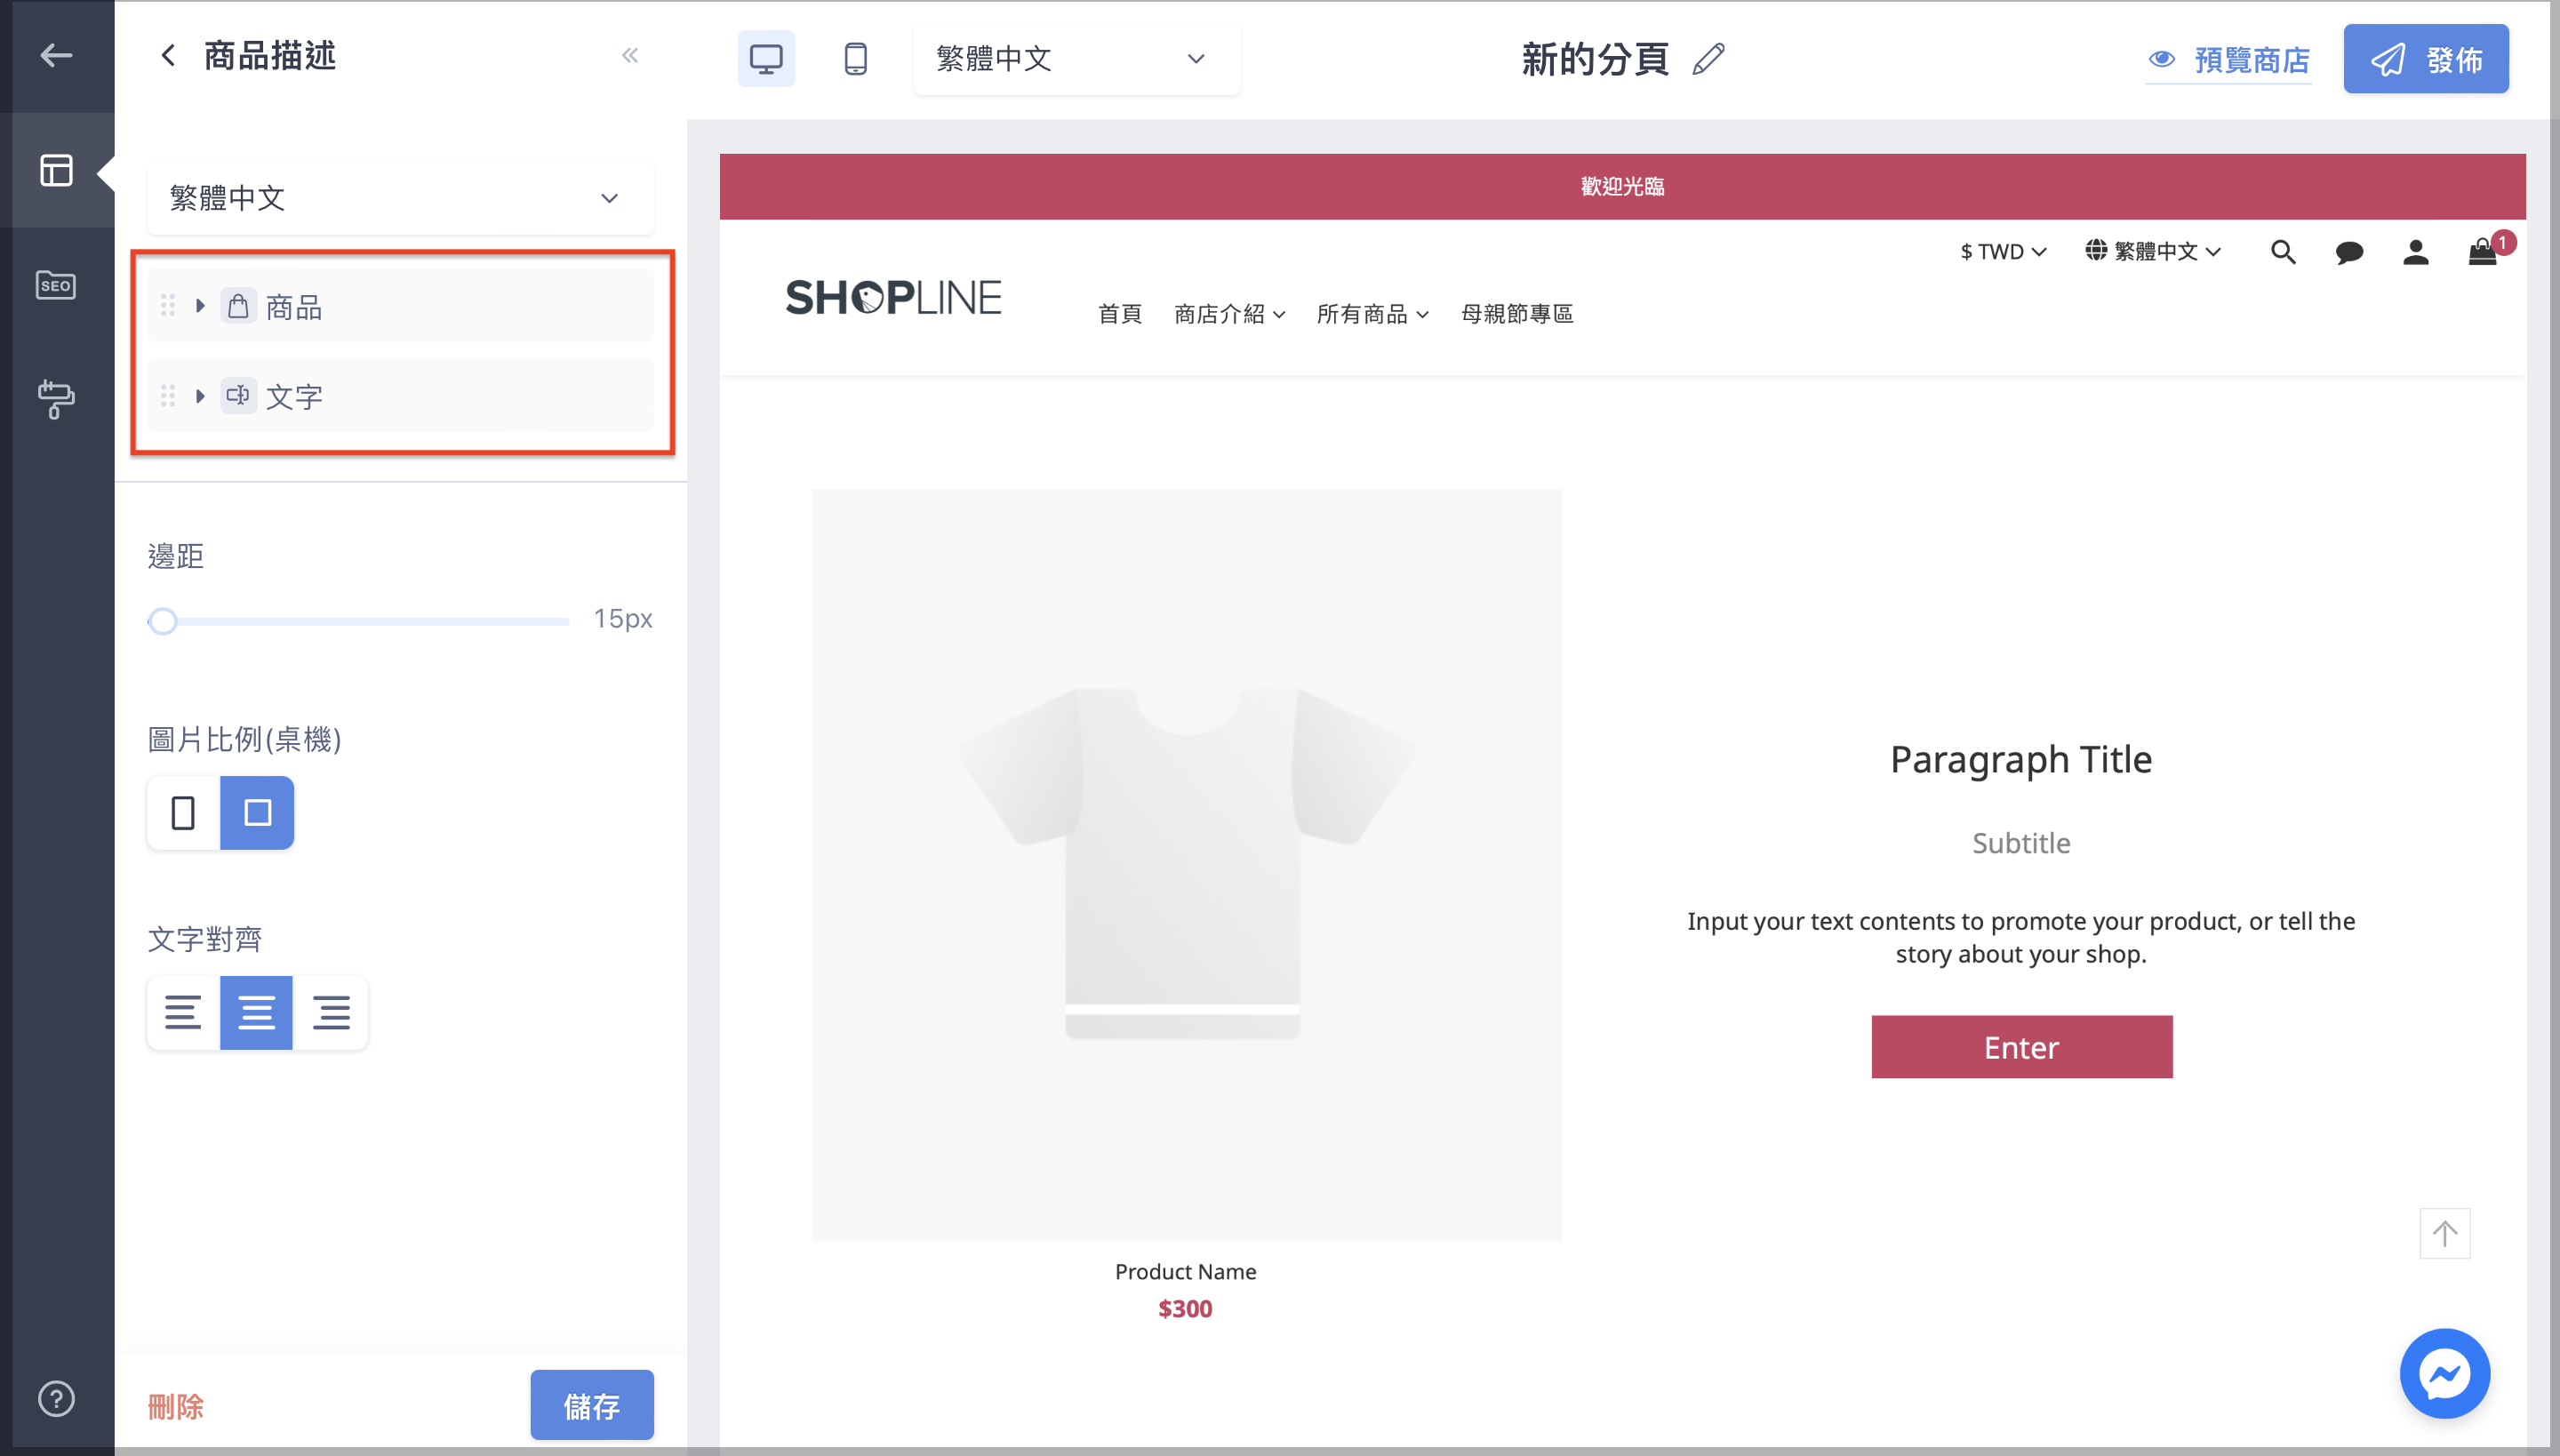Open the Messenger chat bubble
This screenshot has height=1456, width=2560.
pos(2445,1374)
